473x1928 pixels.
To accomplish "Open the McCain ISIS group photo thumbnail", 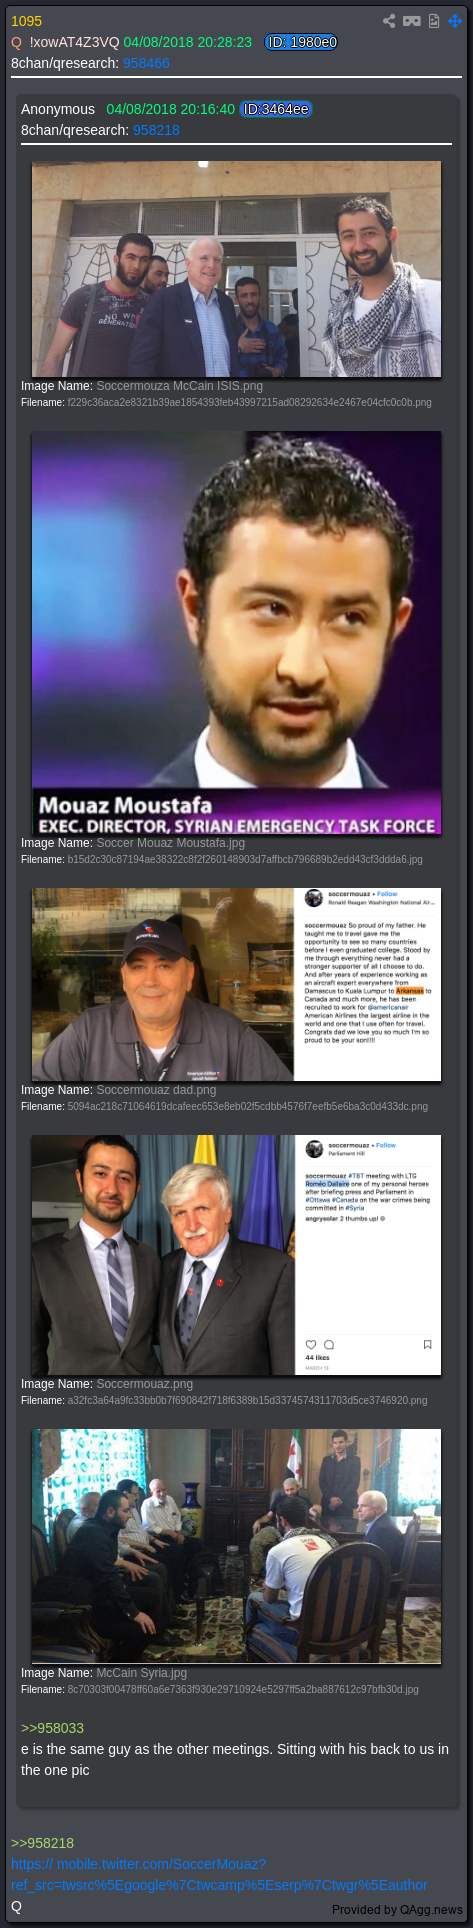I will [x=236, y=269].
